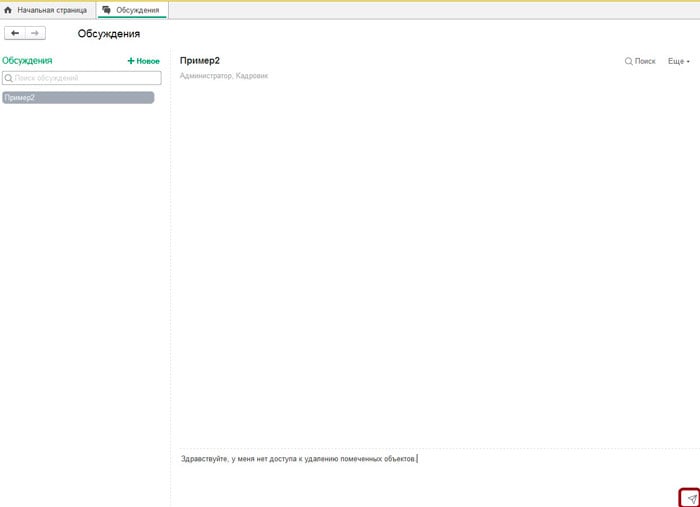Click the green Обсуждения sidebar header

tap(27, 61)
